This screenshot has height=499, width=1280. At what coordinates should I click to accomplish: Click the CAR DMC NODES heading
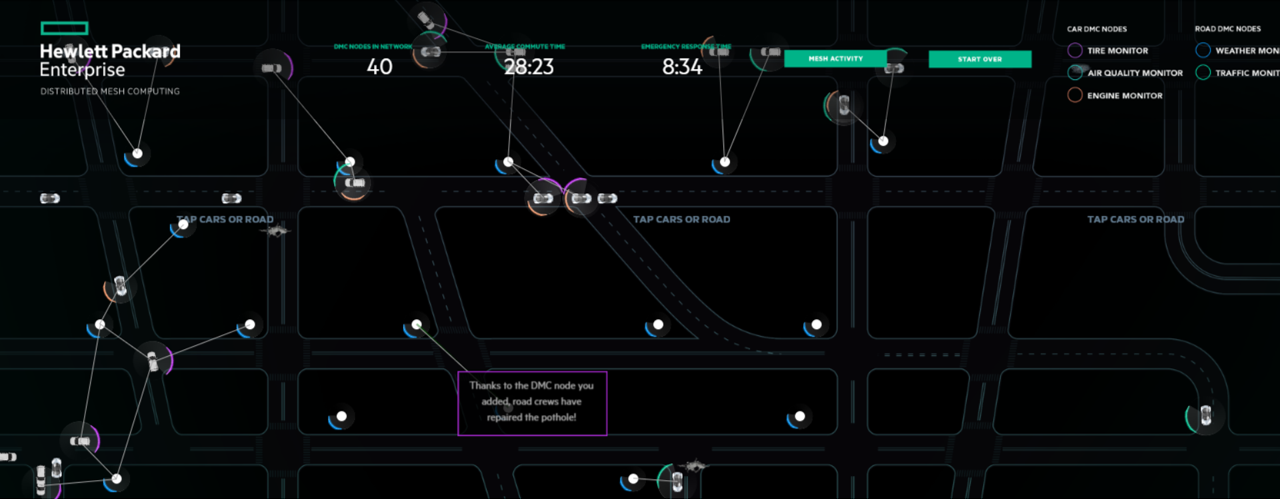coord(1095,29)
